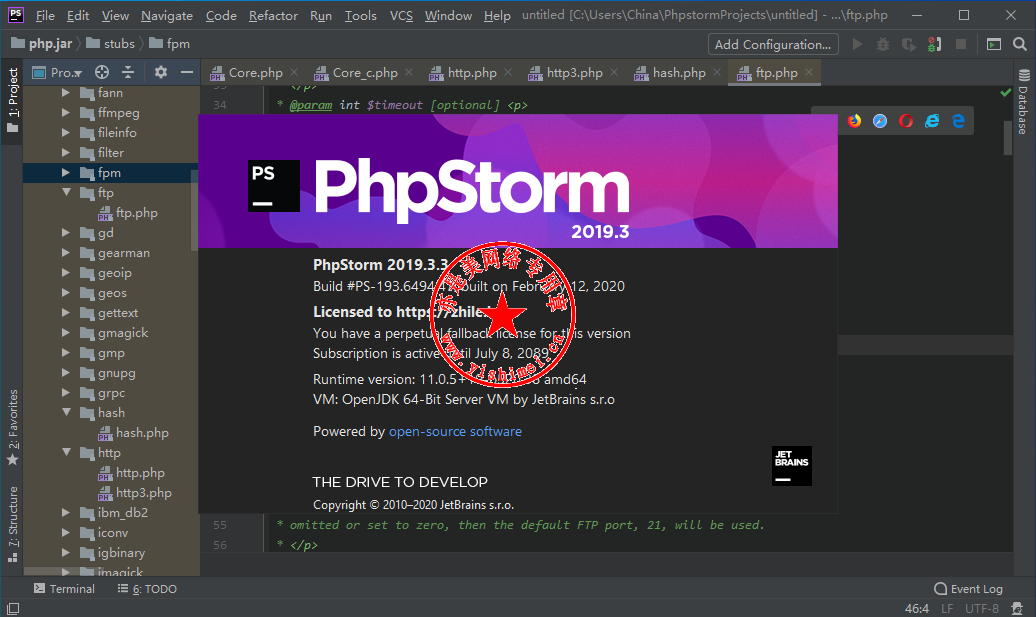
Task: Hide the Project panel with minus icon
Action: tap(187, 73)
